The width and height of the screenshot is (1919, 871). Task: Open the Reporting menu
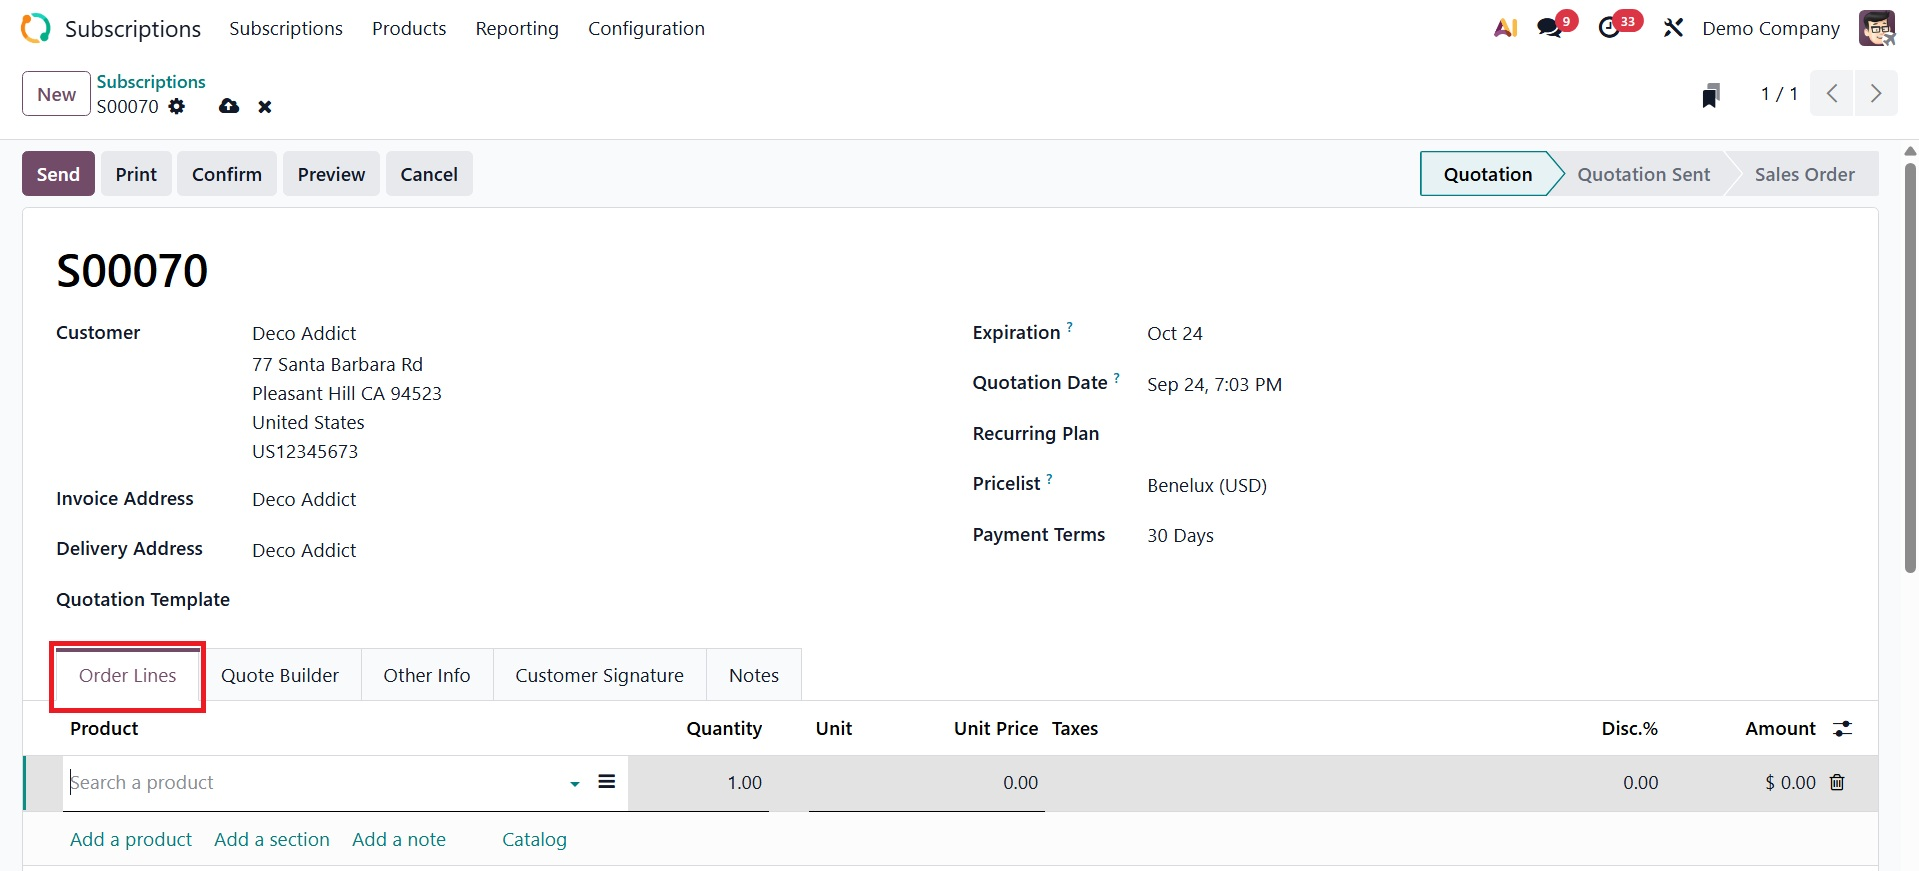click(517, 28)
